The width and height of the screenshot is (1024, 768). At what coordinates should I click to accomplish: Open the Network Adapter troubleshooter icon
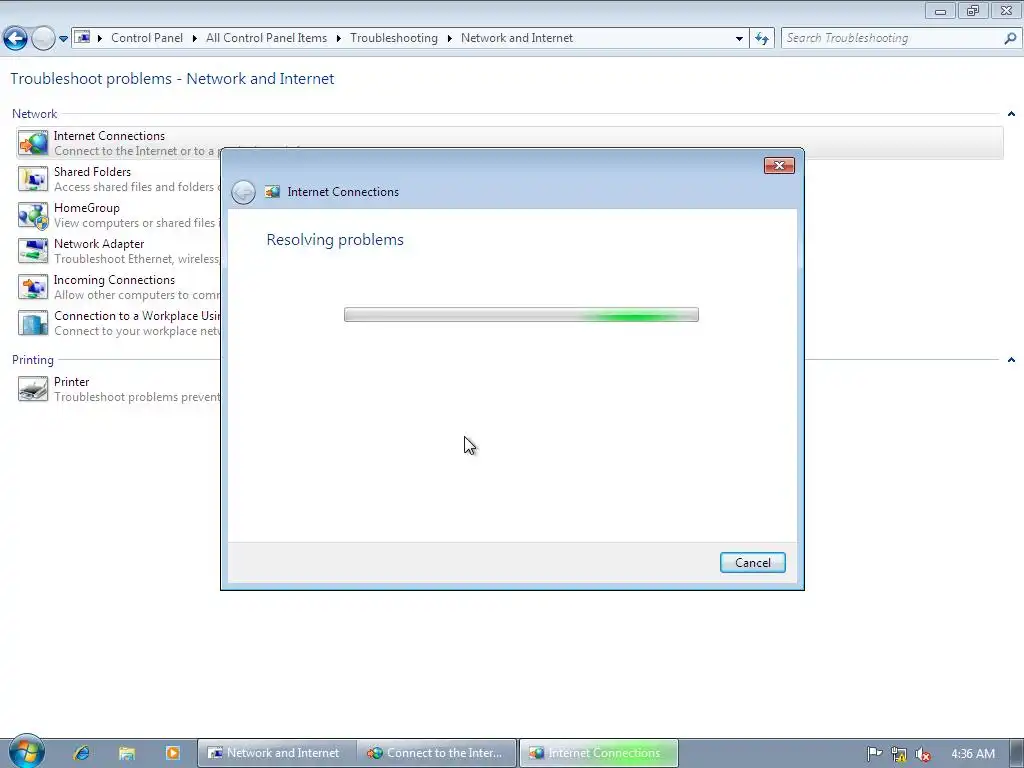coord(33,251)
